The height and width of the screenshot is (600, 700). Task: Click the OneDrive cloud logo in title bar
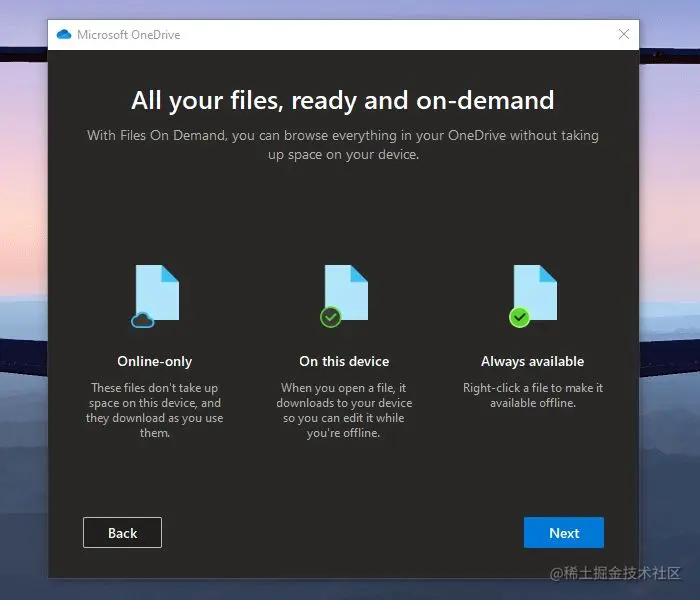click(64, 34)
